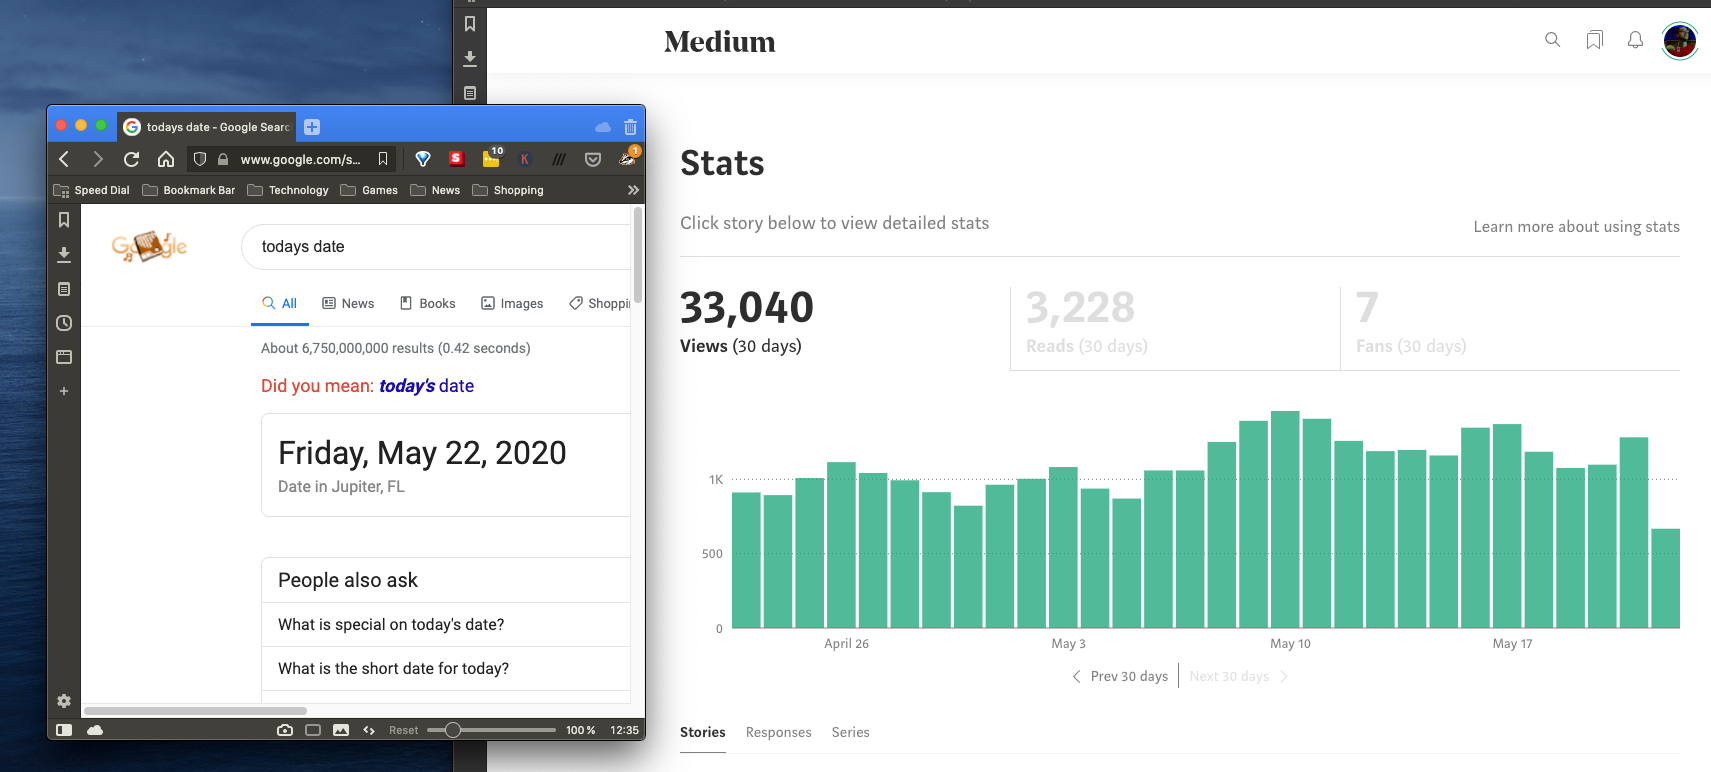Screen dimensions: 1711x772
Task: Open the content blocker shield in address bar
Action: coord(200,159)
